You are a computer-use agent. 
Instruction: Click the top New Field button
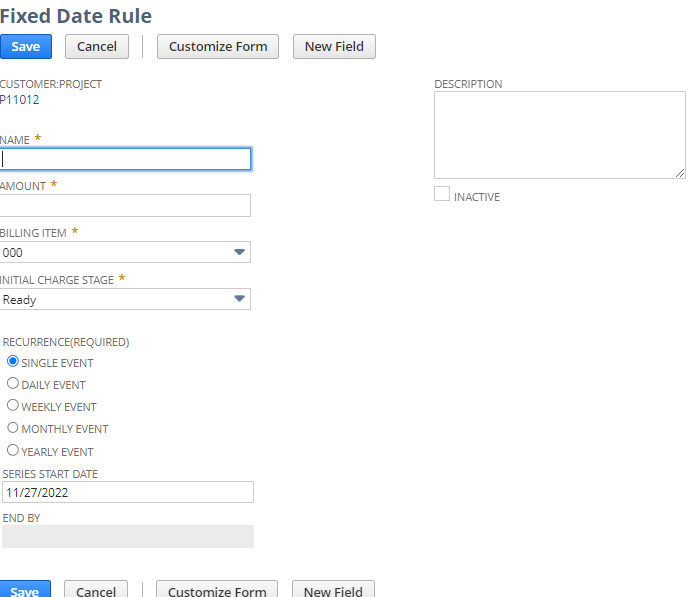[x=334, y=46]
